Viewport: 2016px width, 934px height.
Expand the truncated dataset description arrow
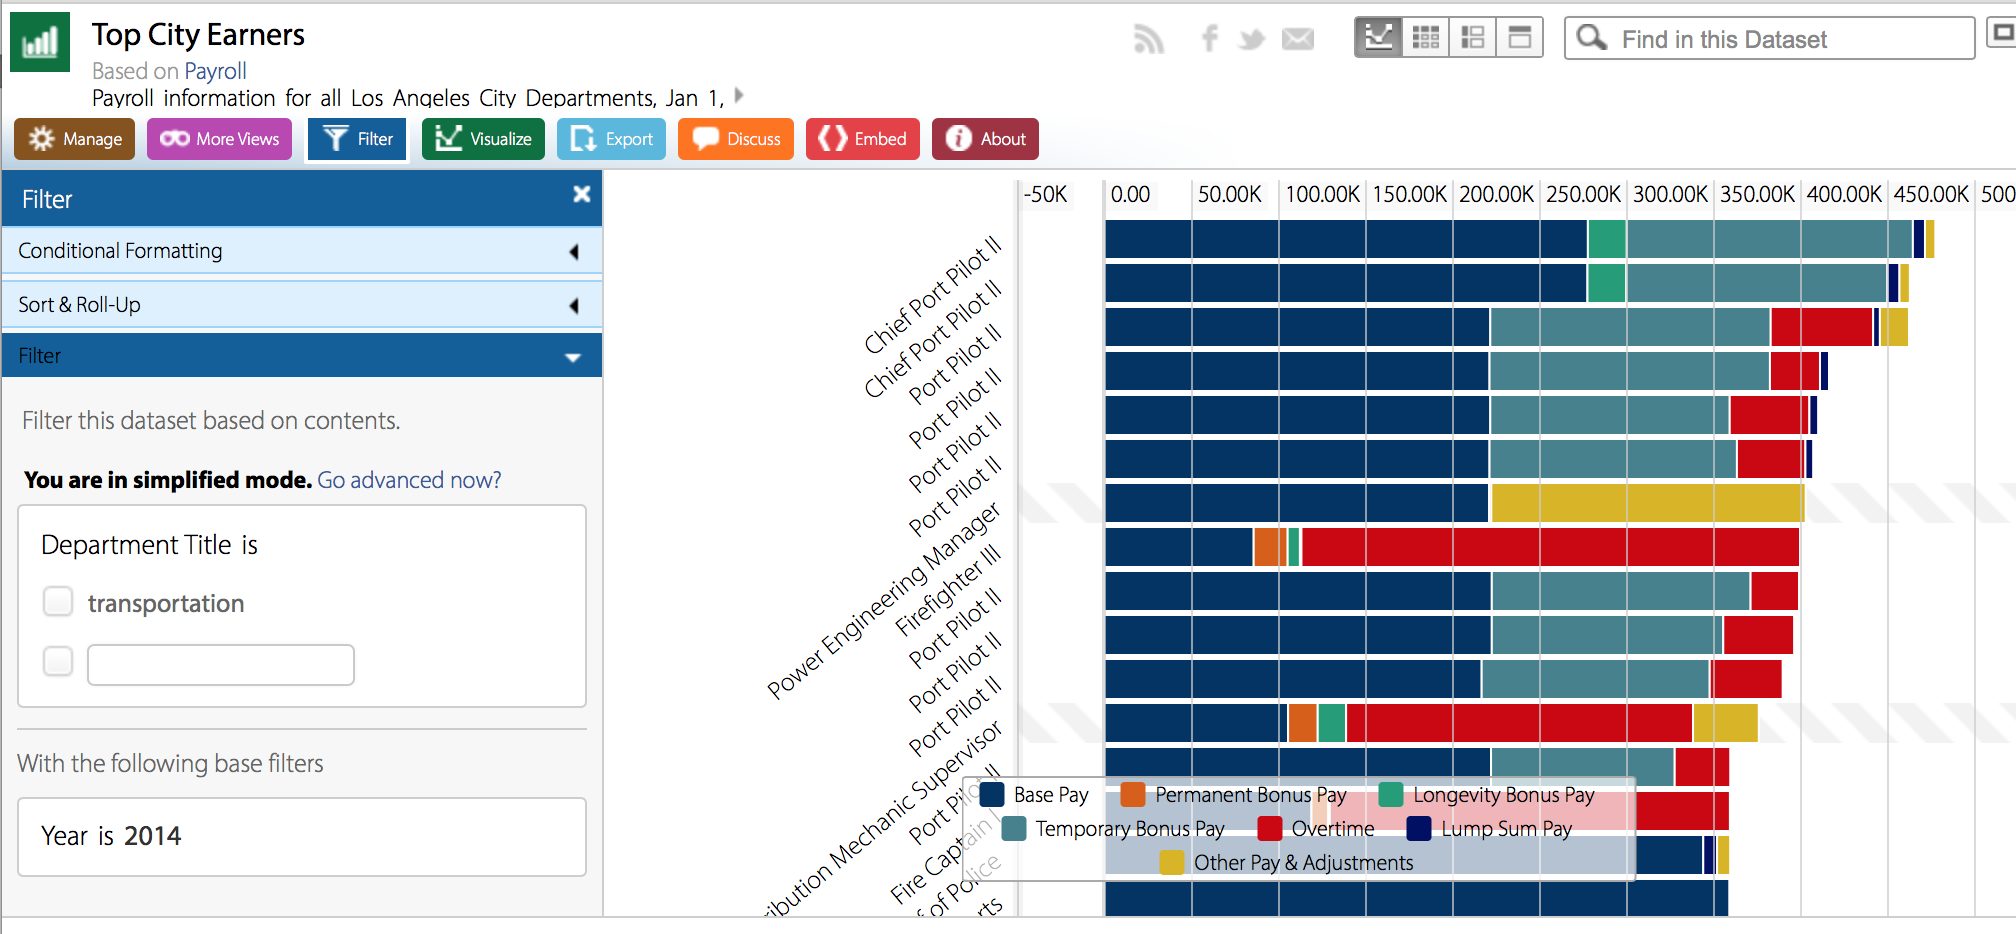739,96
